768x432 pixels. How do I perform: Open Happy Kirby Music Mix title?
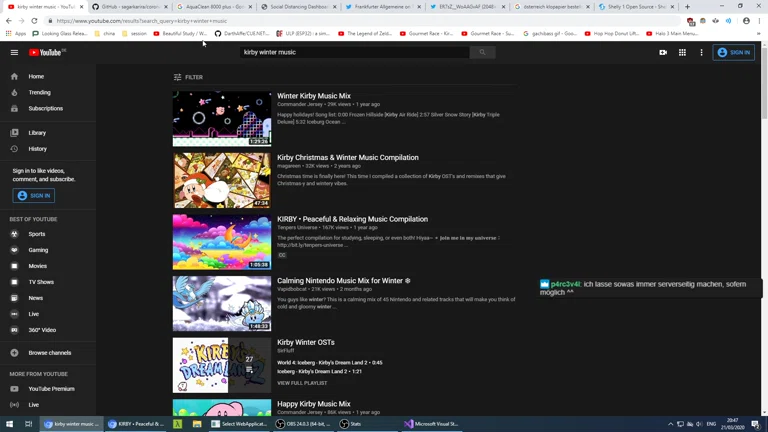point(313,404)
